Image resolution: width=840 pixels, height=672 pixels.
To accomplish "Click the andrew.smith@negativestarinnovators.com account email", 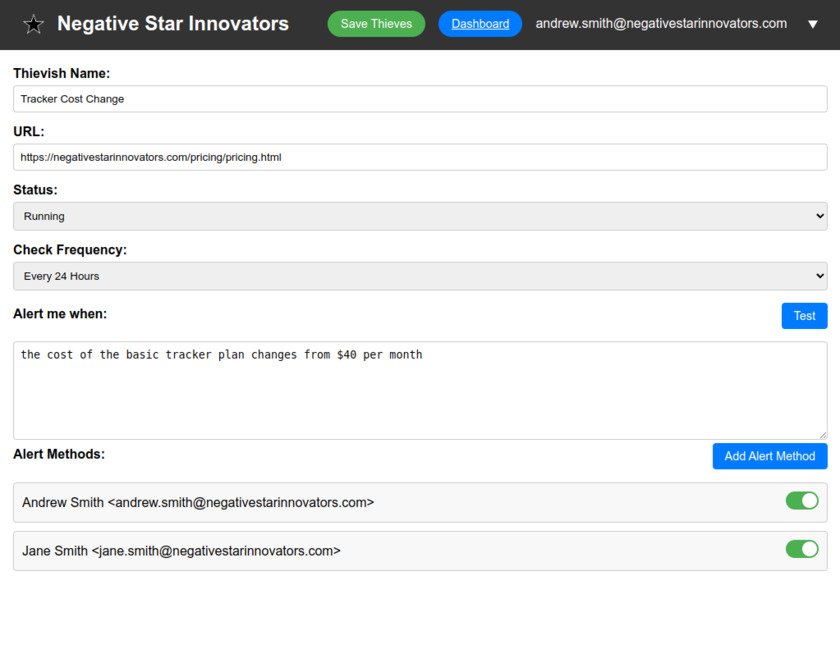I will point(661,24).
